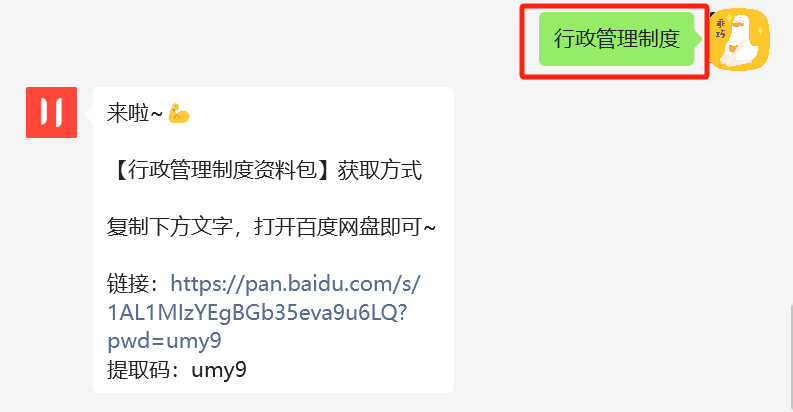Click the umy9 extraction code text

click(219, 370)
